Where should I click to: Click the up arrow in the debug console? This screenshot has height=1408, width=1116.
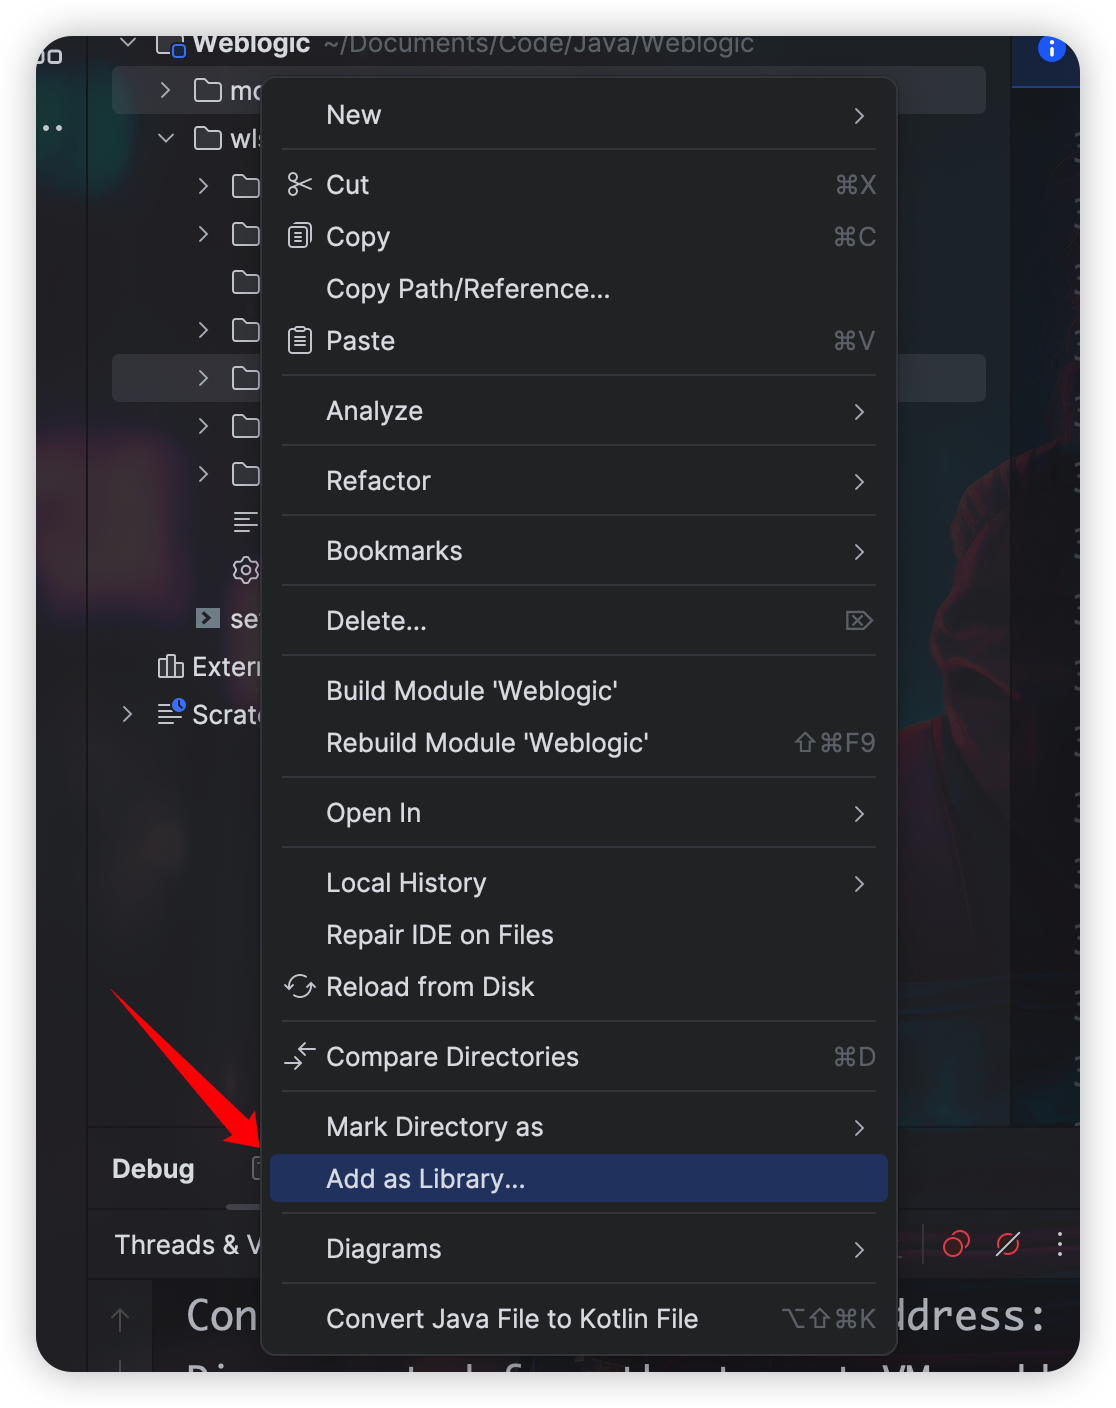[120, 1320]
